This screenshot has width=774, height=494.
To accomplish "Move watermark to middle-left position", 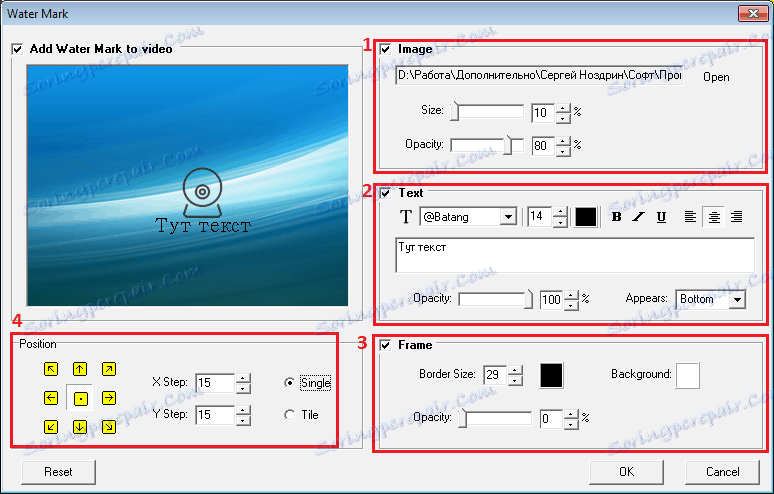I will [x=51, y=398].
